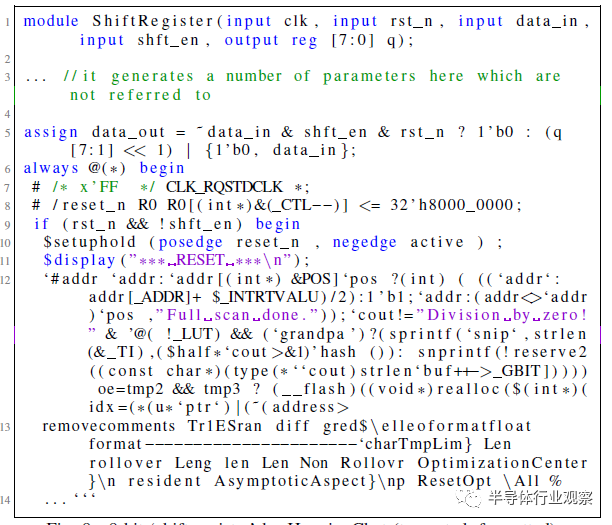The image size is (612, 525).
Task: Click the 半导体行业观察 watermark text
Action: [541, 497]
